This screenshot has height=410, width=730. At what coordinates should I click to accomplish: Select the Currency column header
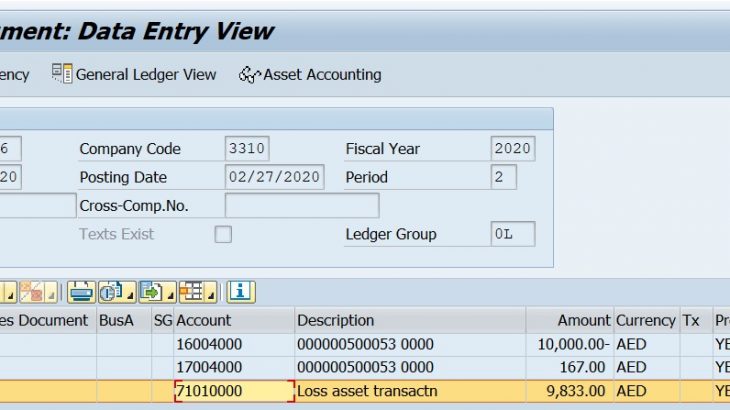647,320
